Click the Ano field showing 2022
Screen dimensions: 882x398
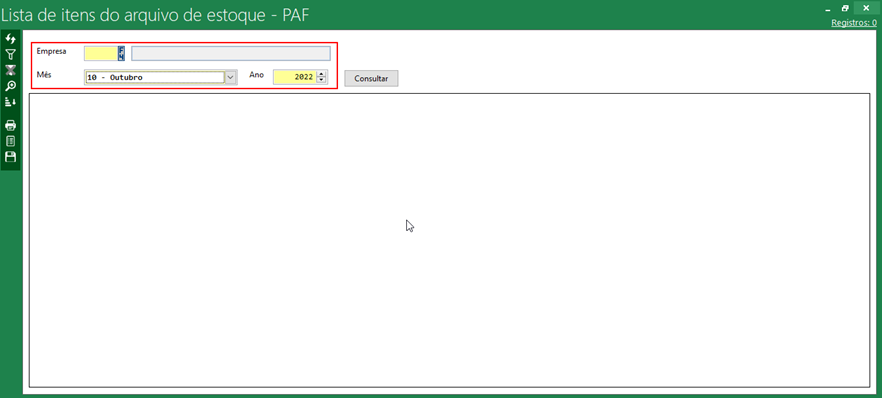pos(295,77)
